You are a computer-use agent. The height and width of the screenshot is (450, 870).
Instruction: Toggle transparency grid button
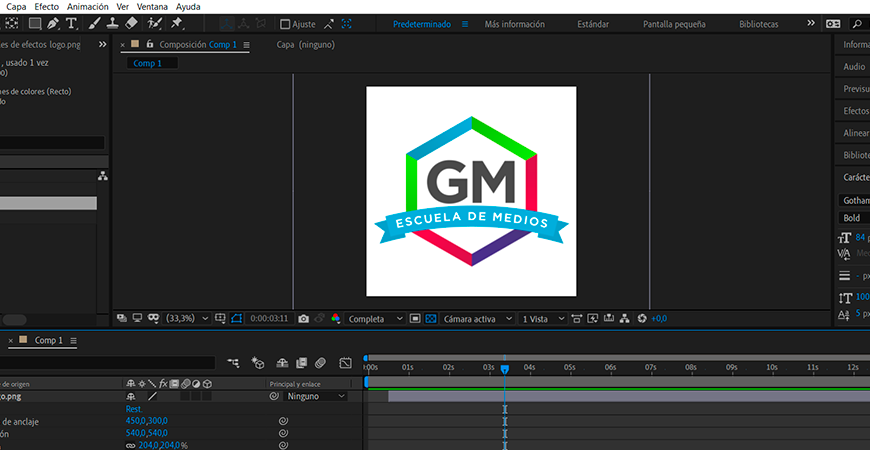[430, 318]
